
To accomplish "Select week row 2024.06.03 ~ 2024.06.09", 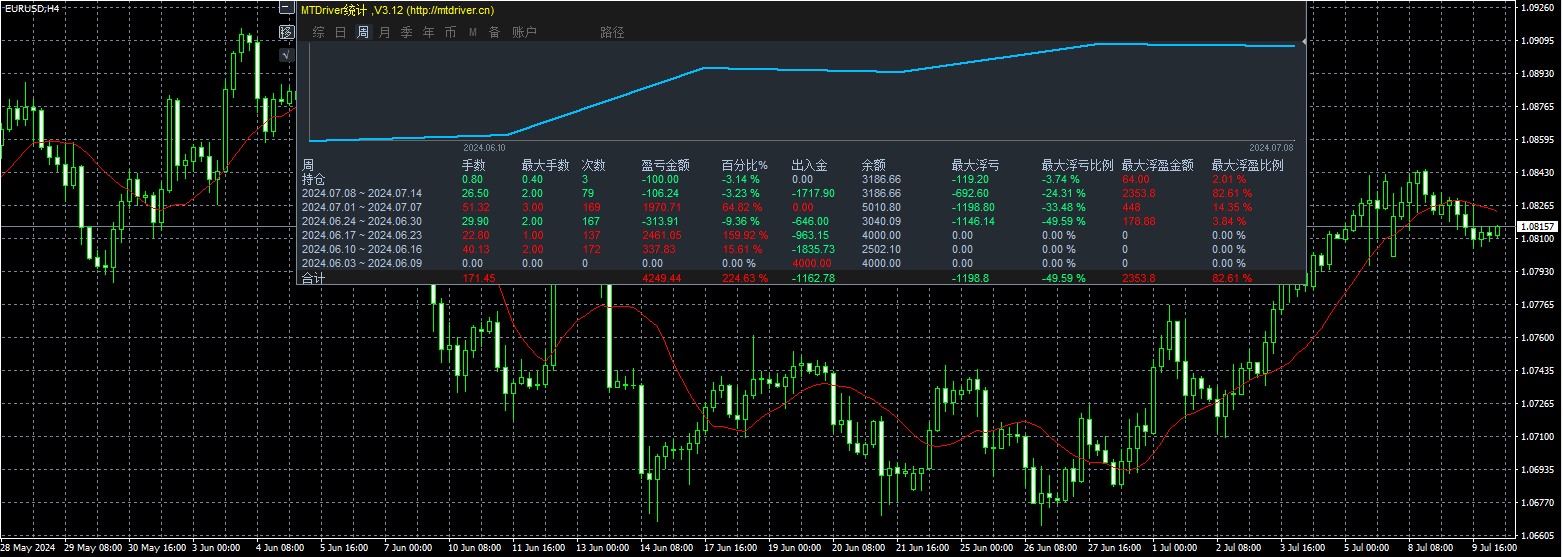I will pyautogui.click(x=362, y=263).
